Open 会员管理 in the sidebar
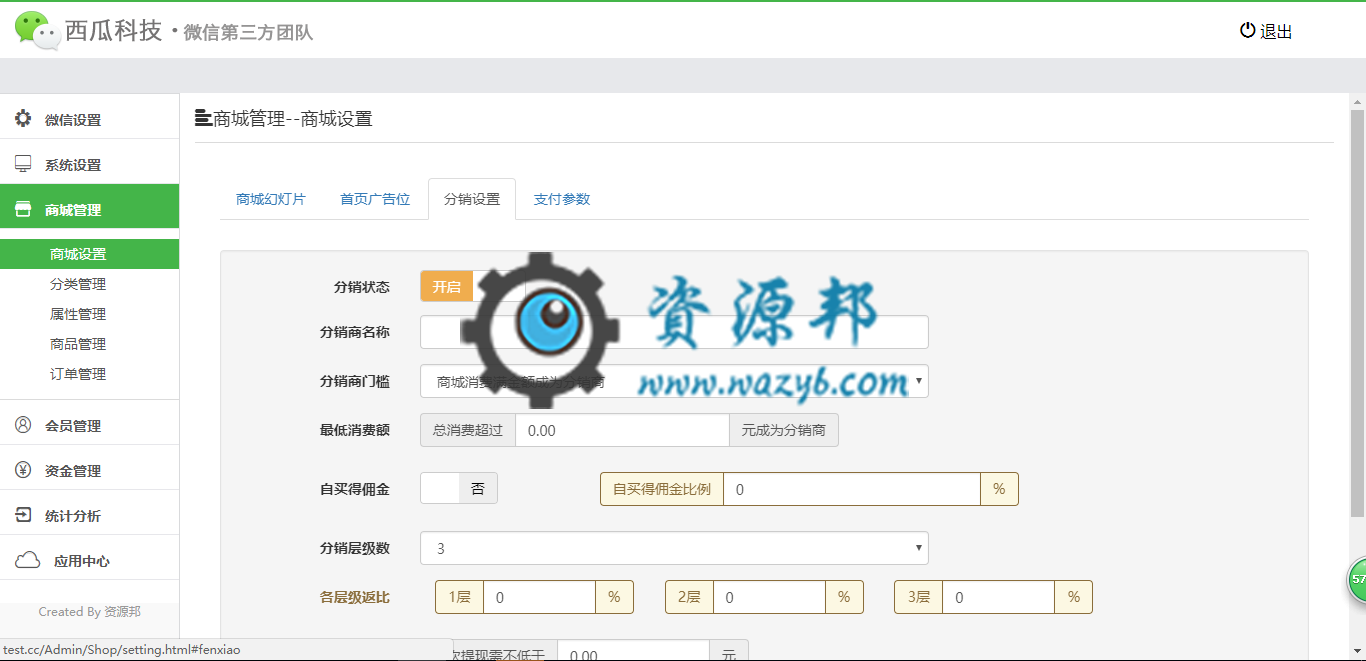Image resolution: width=1366 pixels, height=661 pixels. 90,425
